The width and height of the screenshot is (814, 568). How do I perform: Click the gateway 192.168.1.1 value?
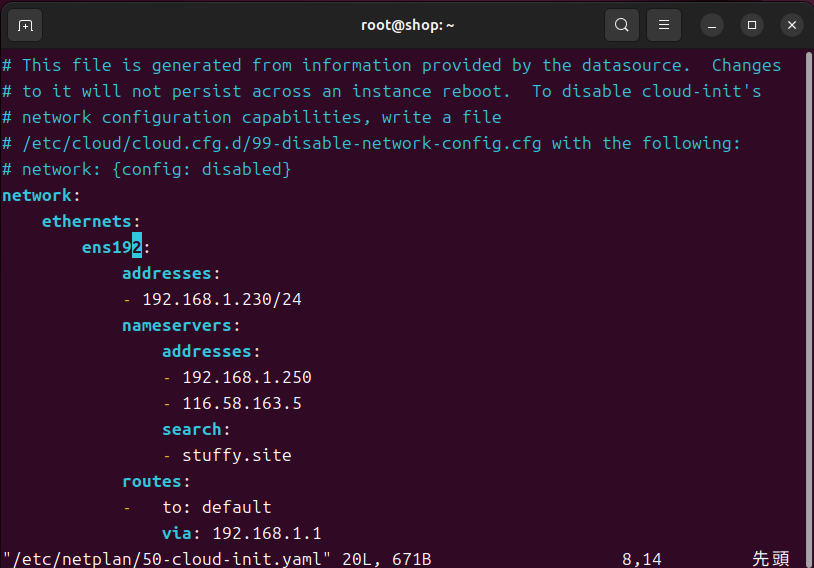(x=267, y=533)
